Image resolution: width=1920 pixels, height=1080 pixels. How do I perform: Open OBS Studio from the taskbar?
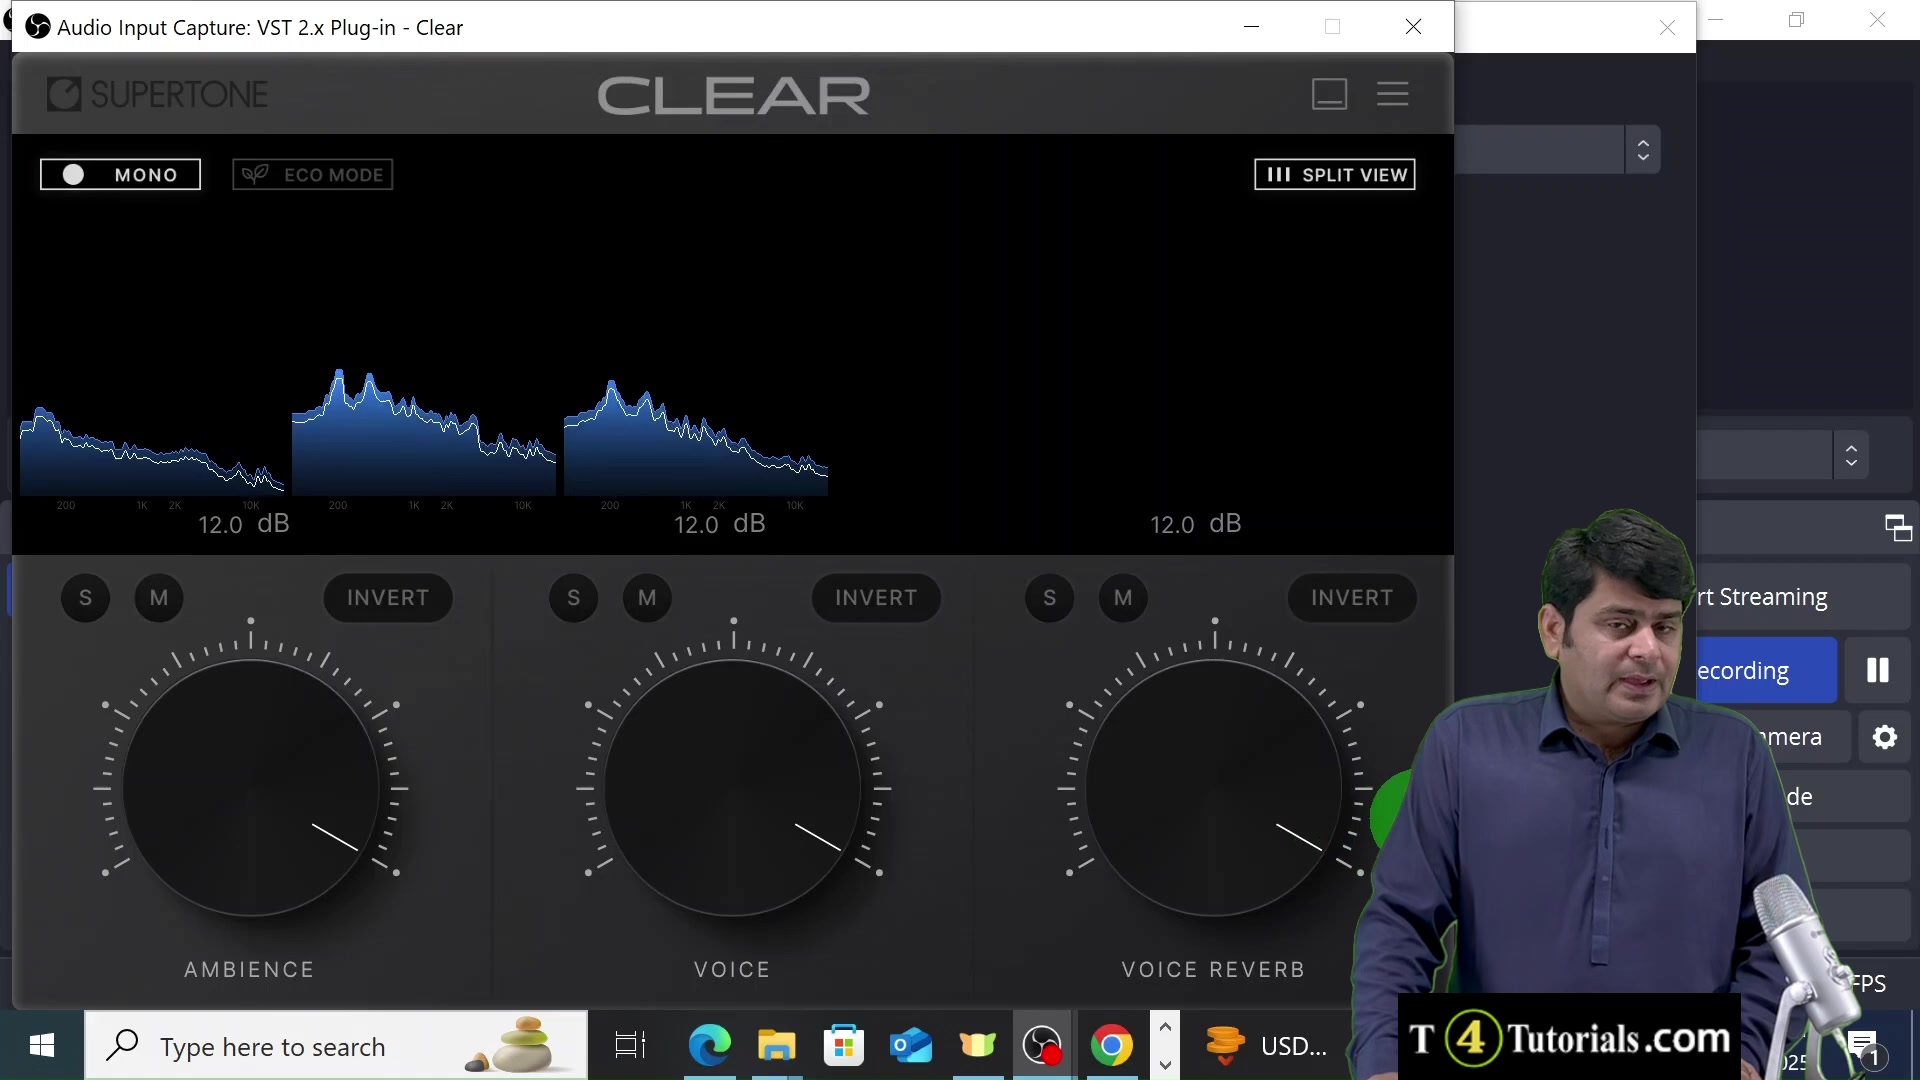[x=1043, y=1046]
